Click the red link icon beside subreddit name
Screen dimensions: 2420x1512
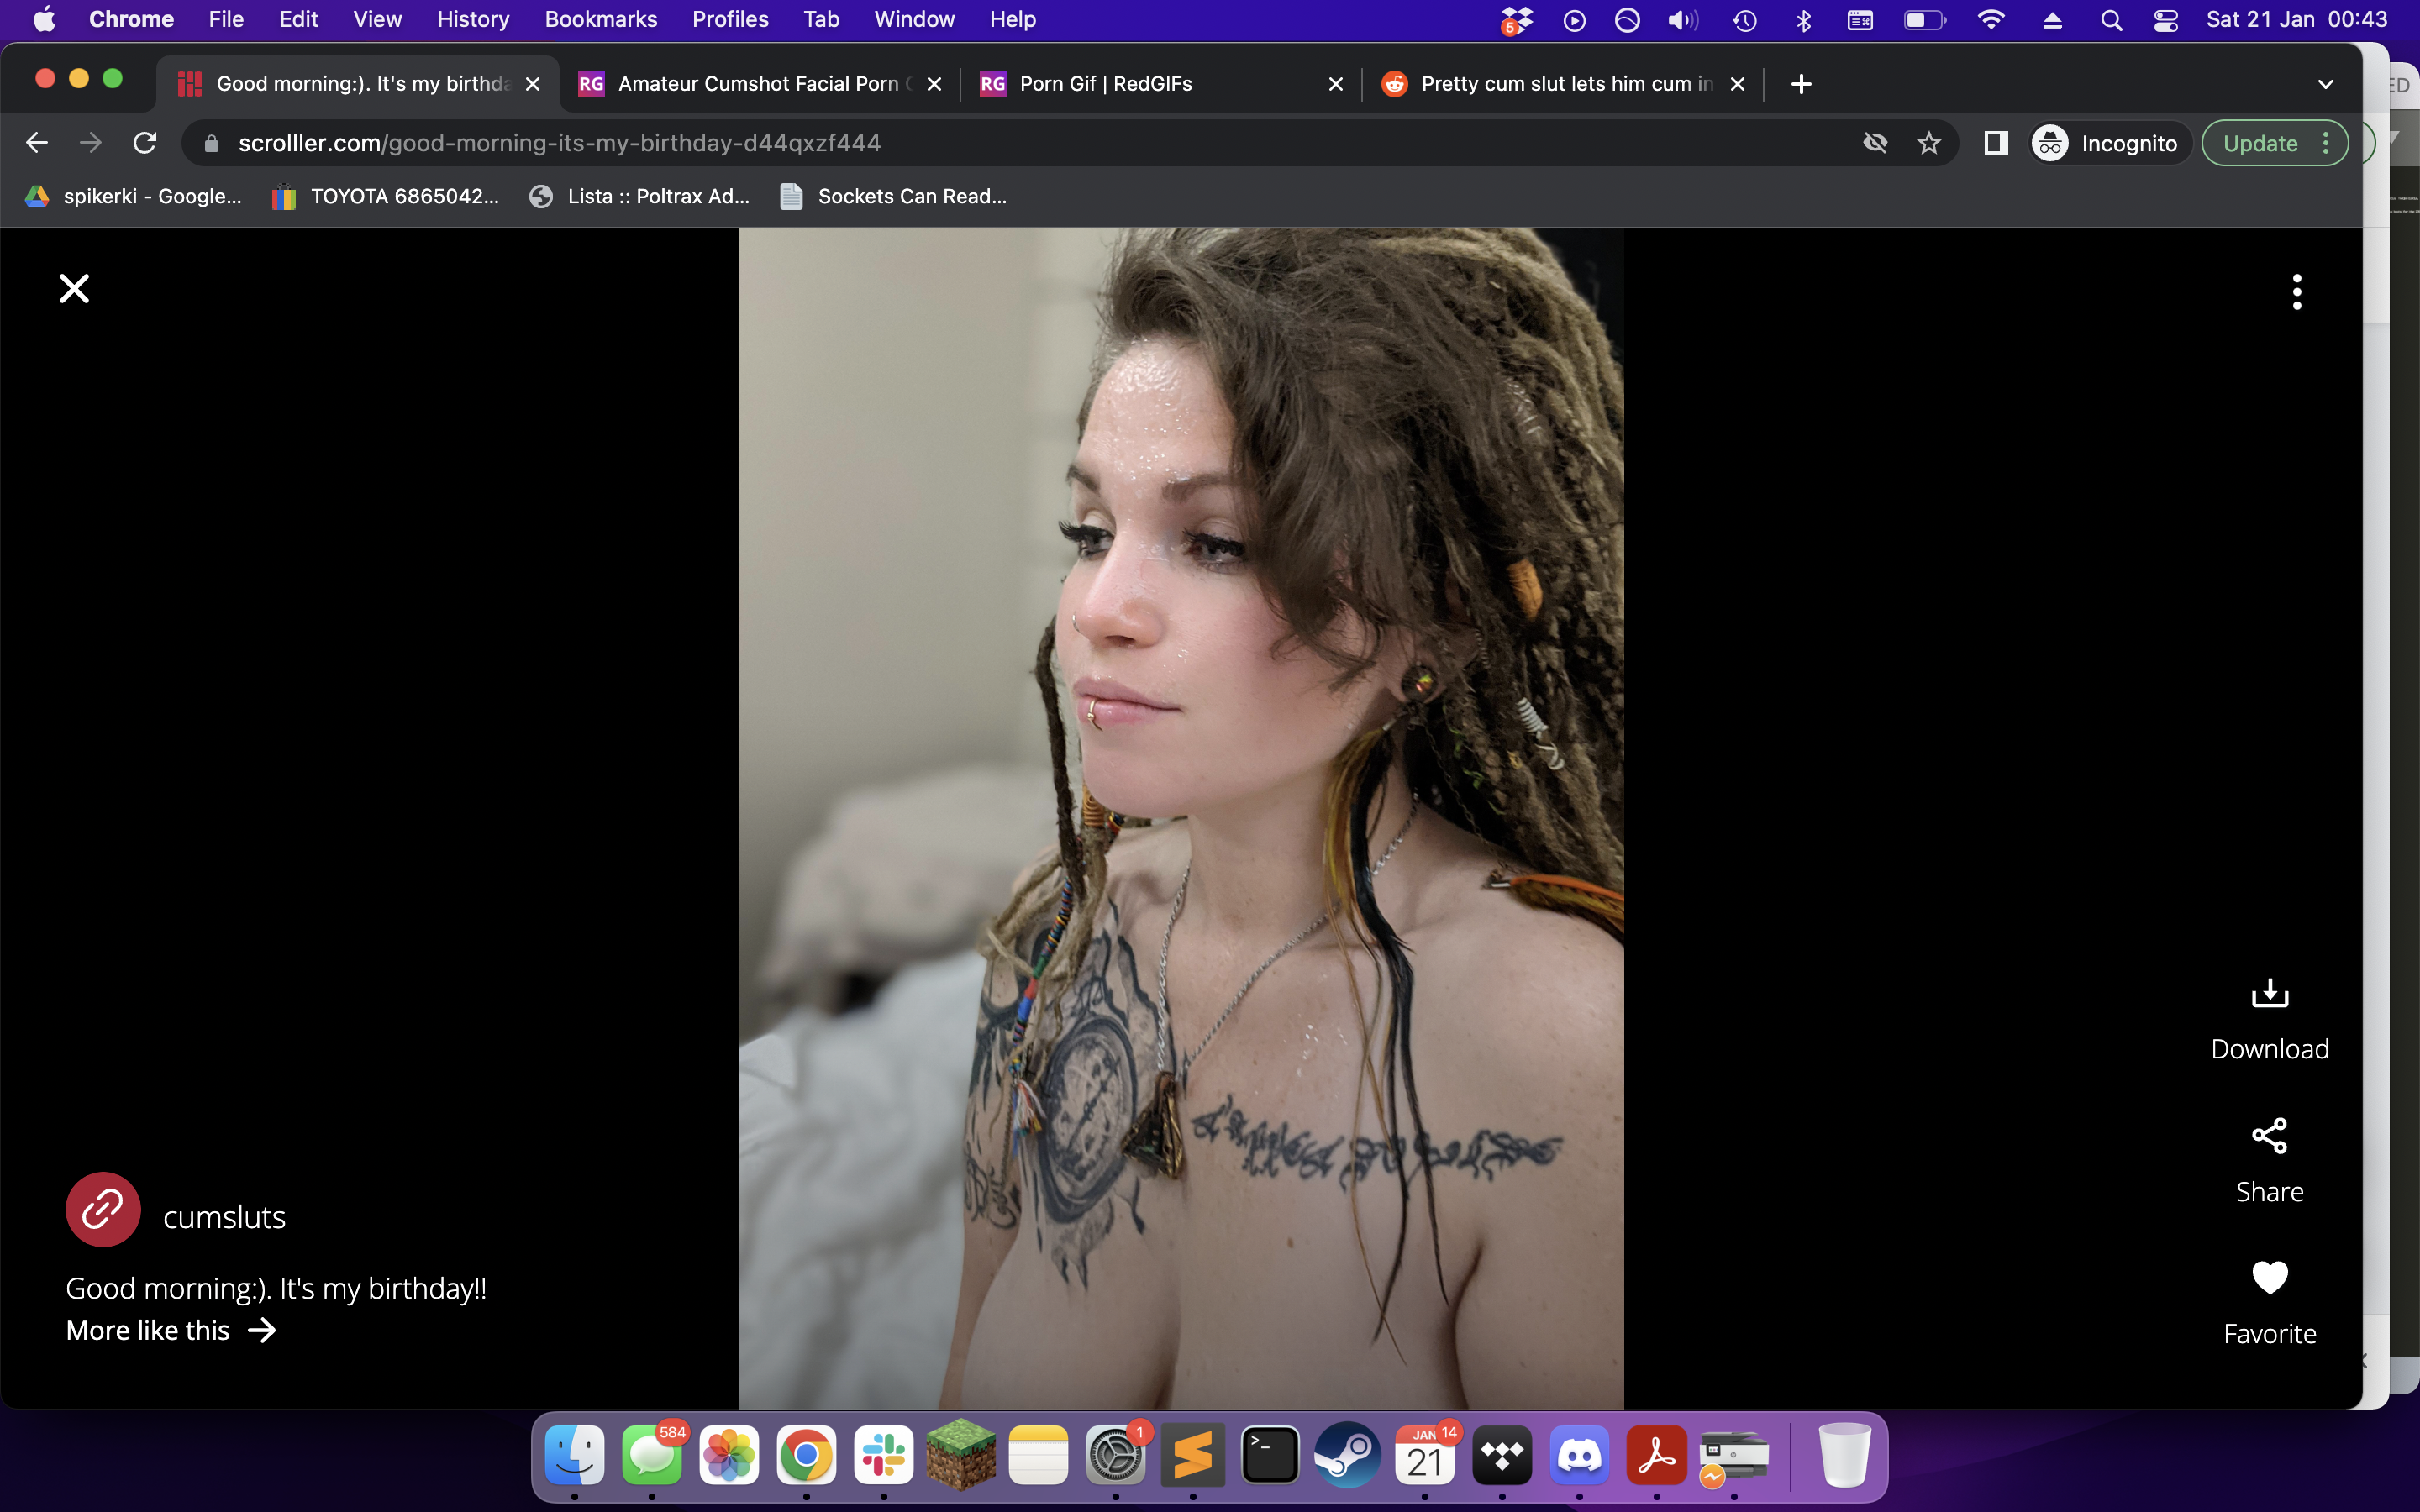103,1210
